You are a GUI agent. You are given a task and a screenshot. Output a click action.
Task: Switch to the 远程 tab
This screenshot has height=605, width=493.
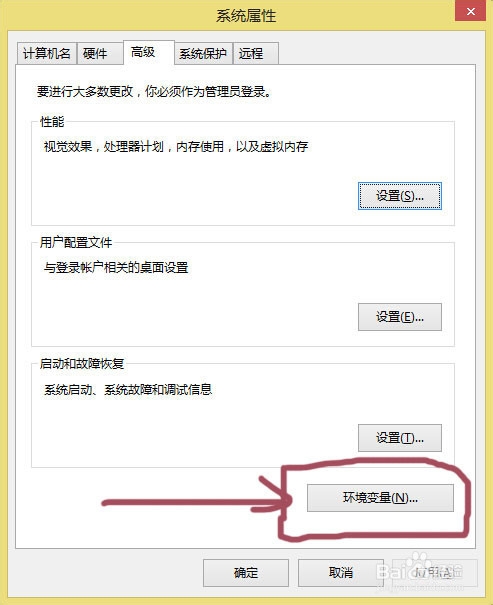[x=256, y=53]
